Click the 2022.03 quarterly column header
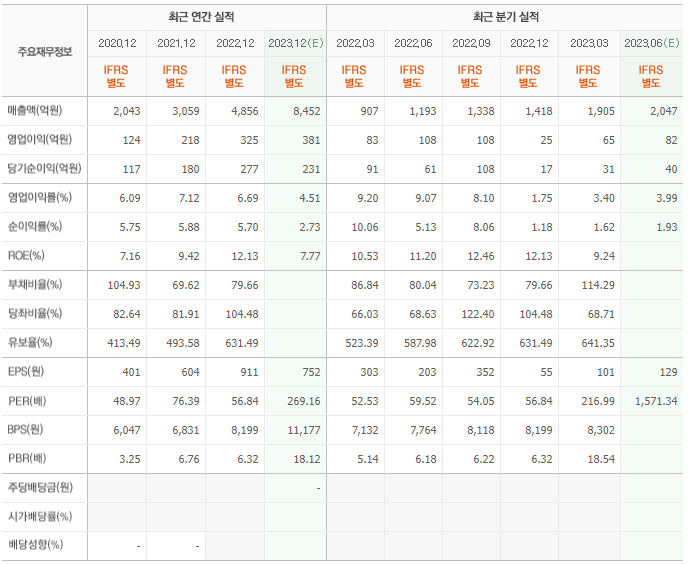688x564 pixels. coord(355,43)
